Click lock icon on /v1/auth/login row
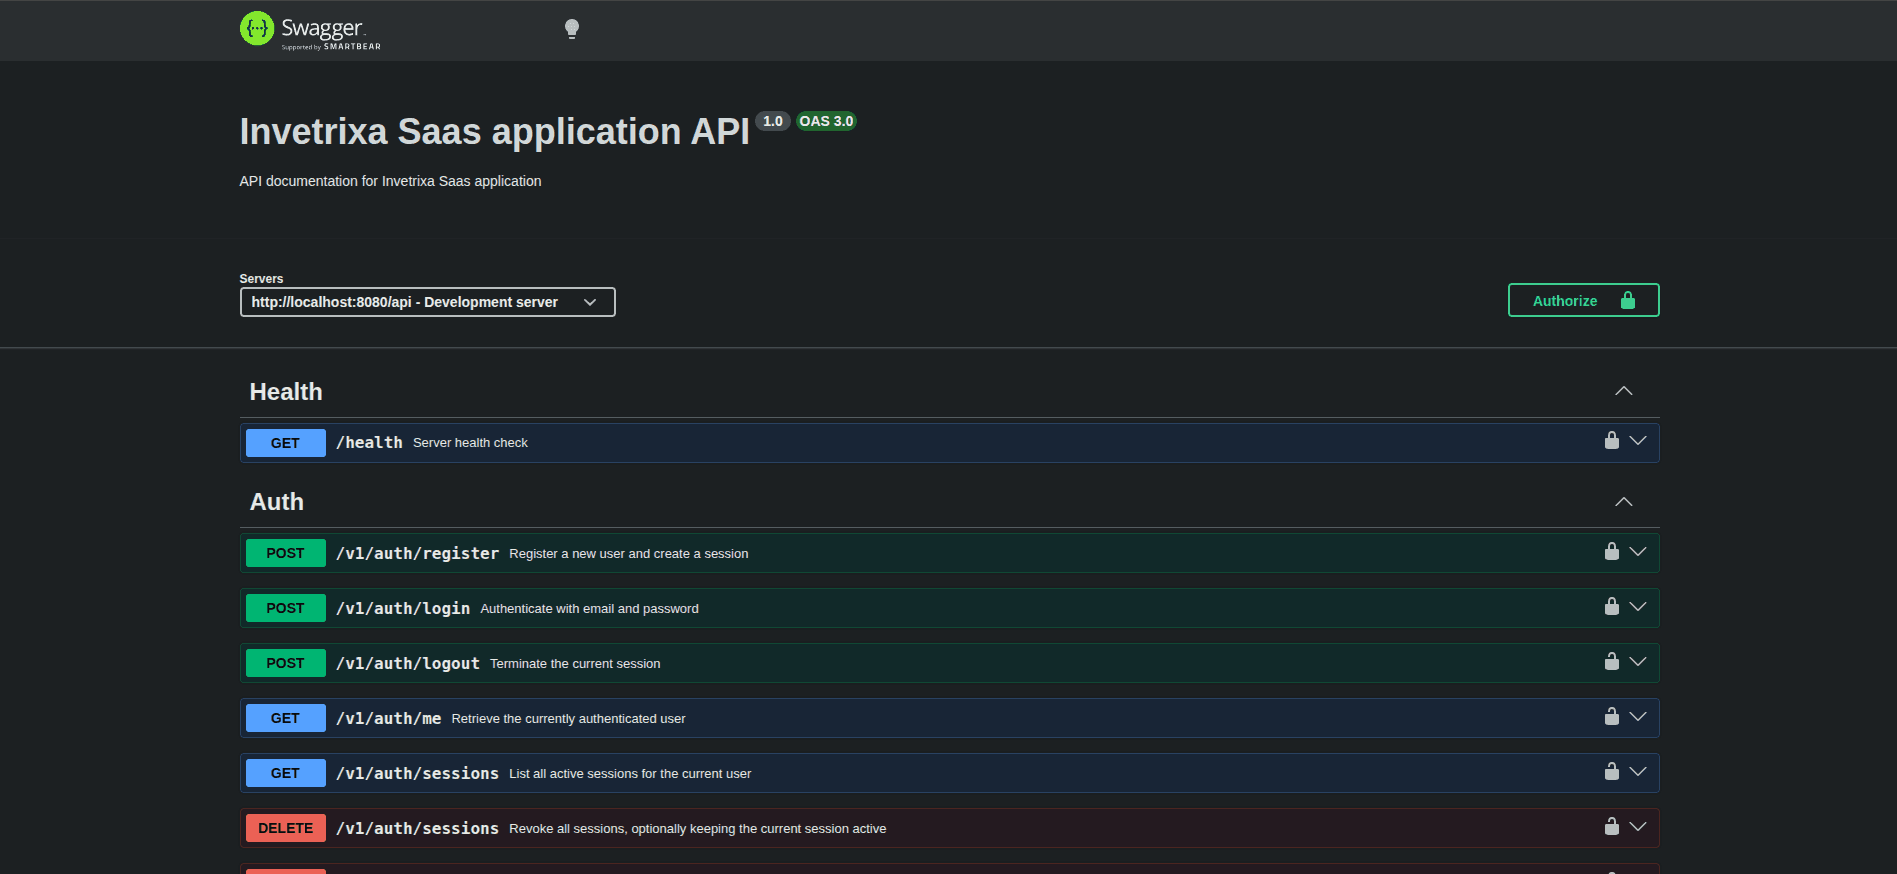Screen dimensions: 1897x874 click(1611, 607)
